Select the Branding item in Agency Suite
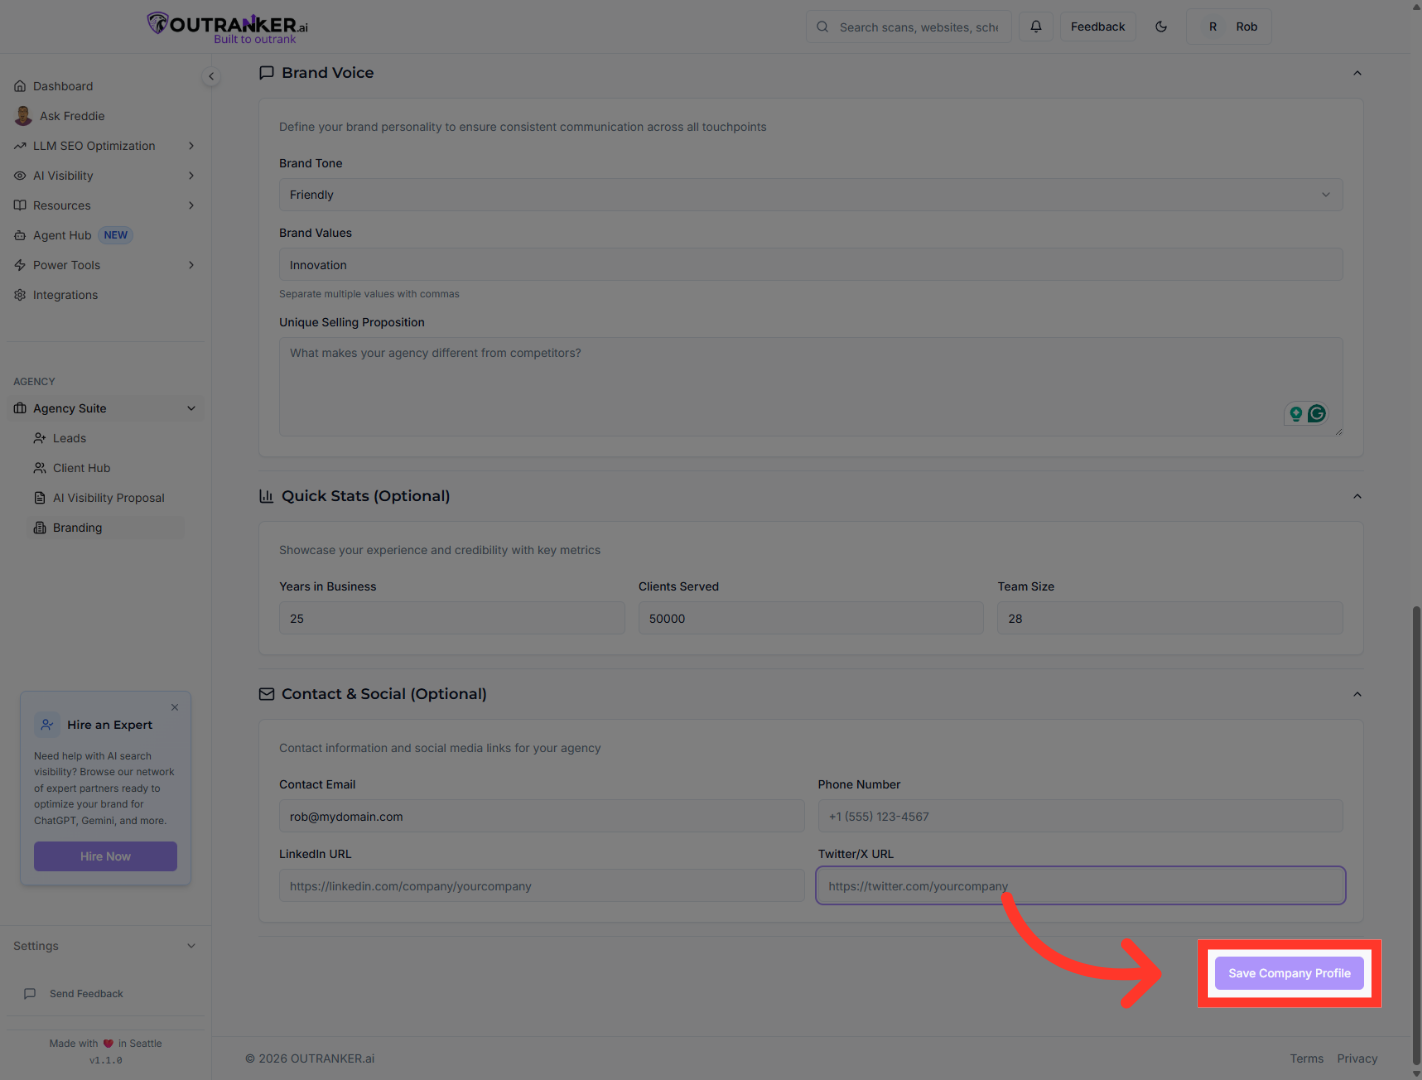The width and height of the screenshot is (1422, 1080). 77,527
